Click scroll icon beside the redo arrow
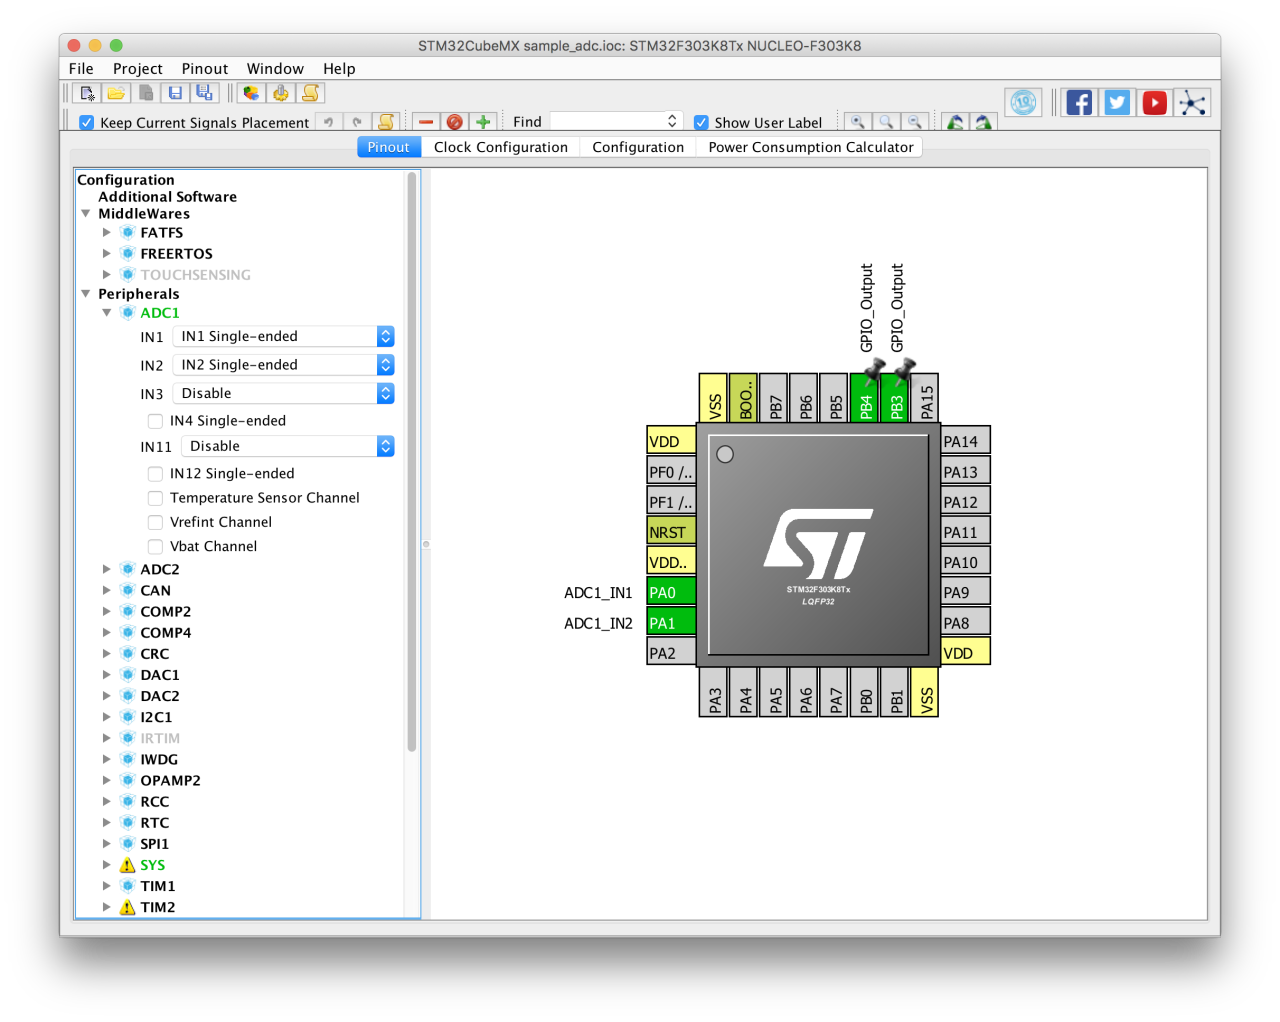1280x1022 pixels. 386,122
